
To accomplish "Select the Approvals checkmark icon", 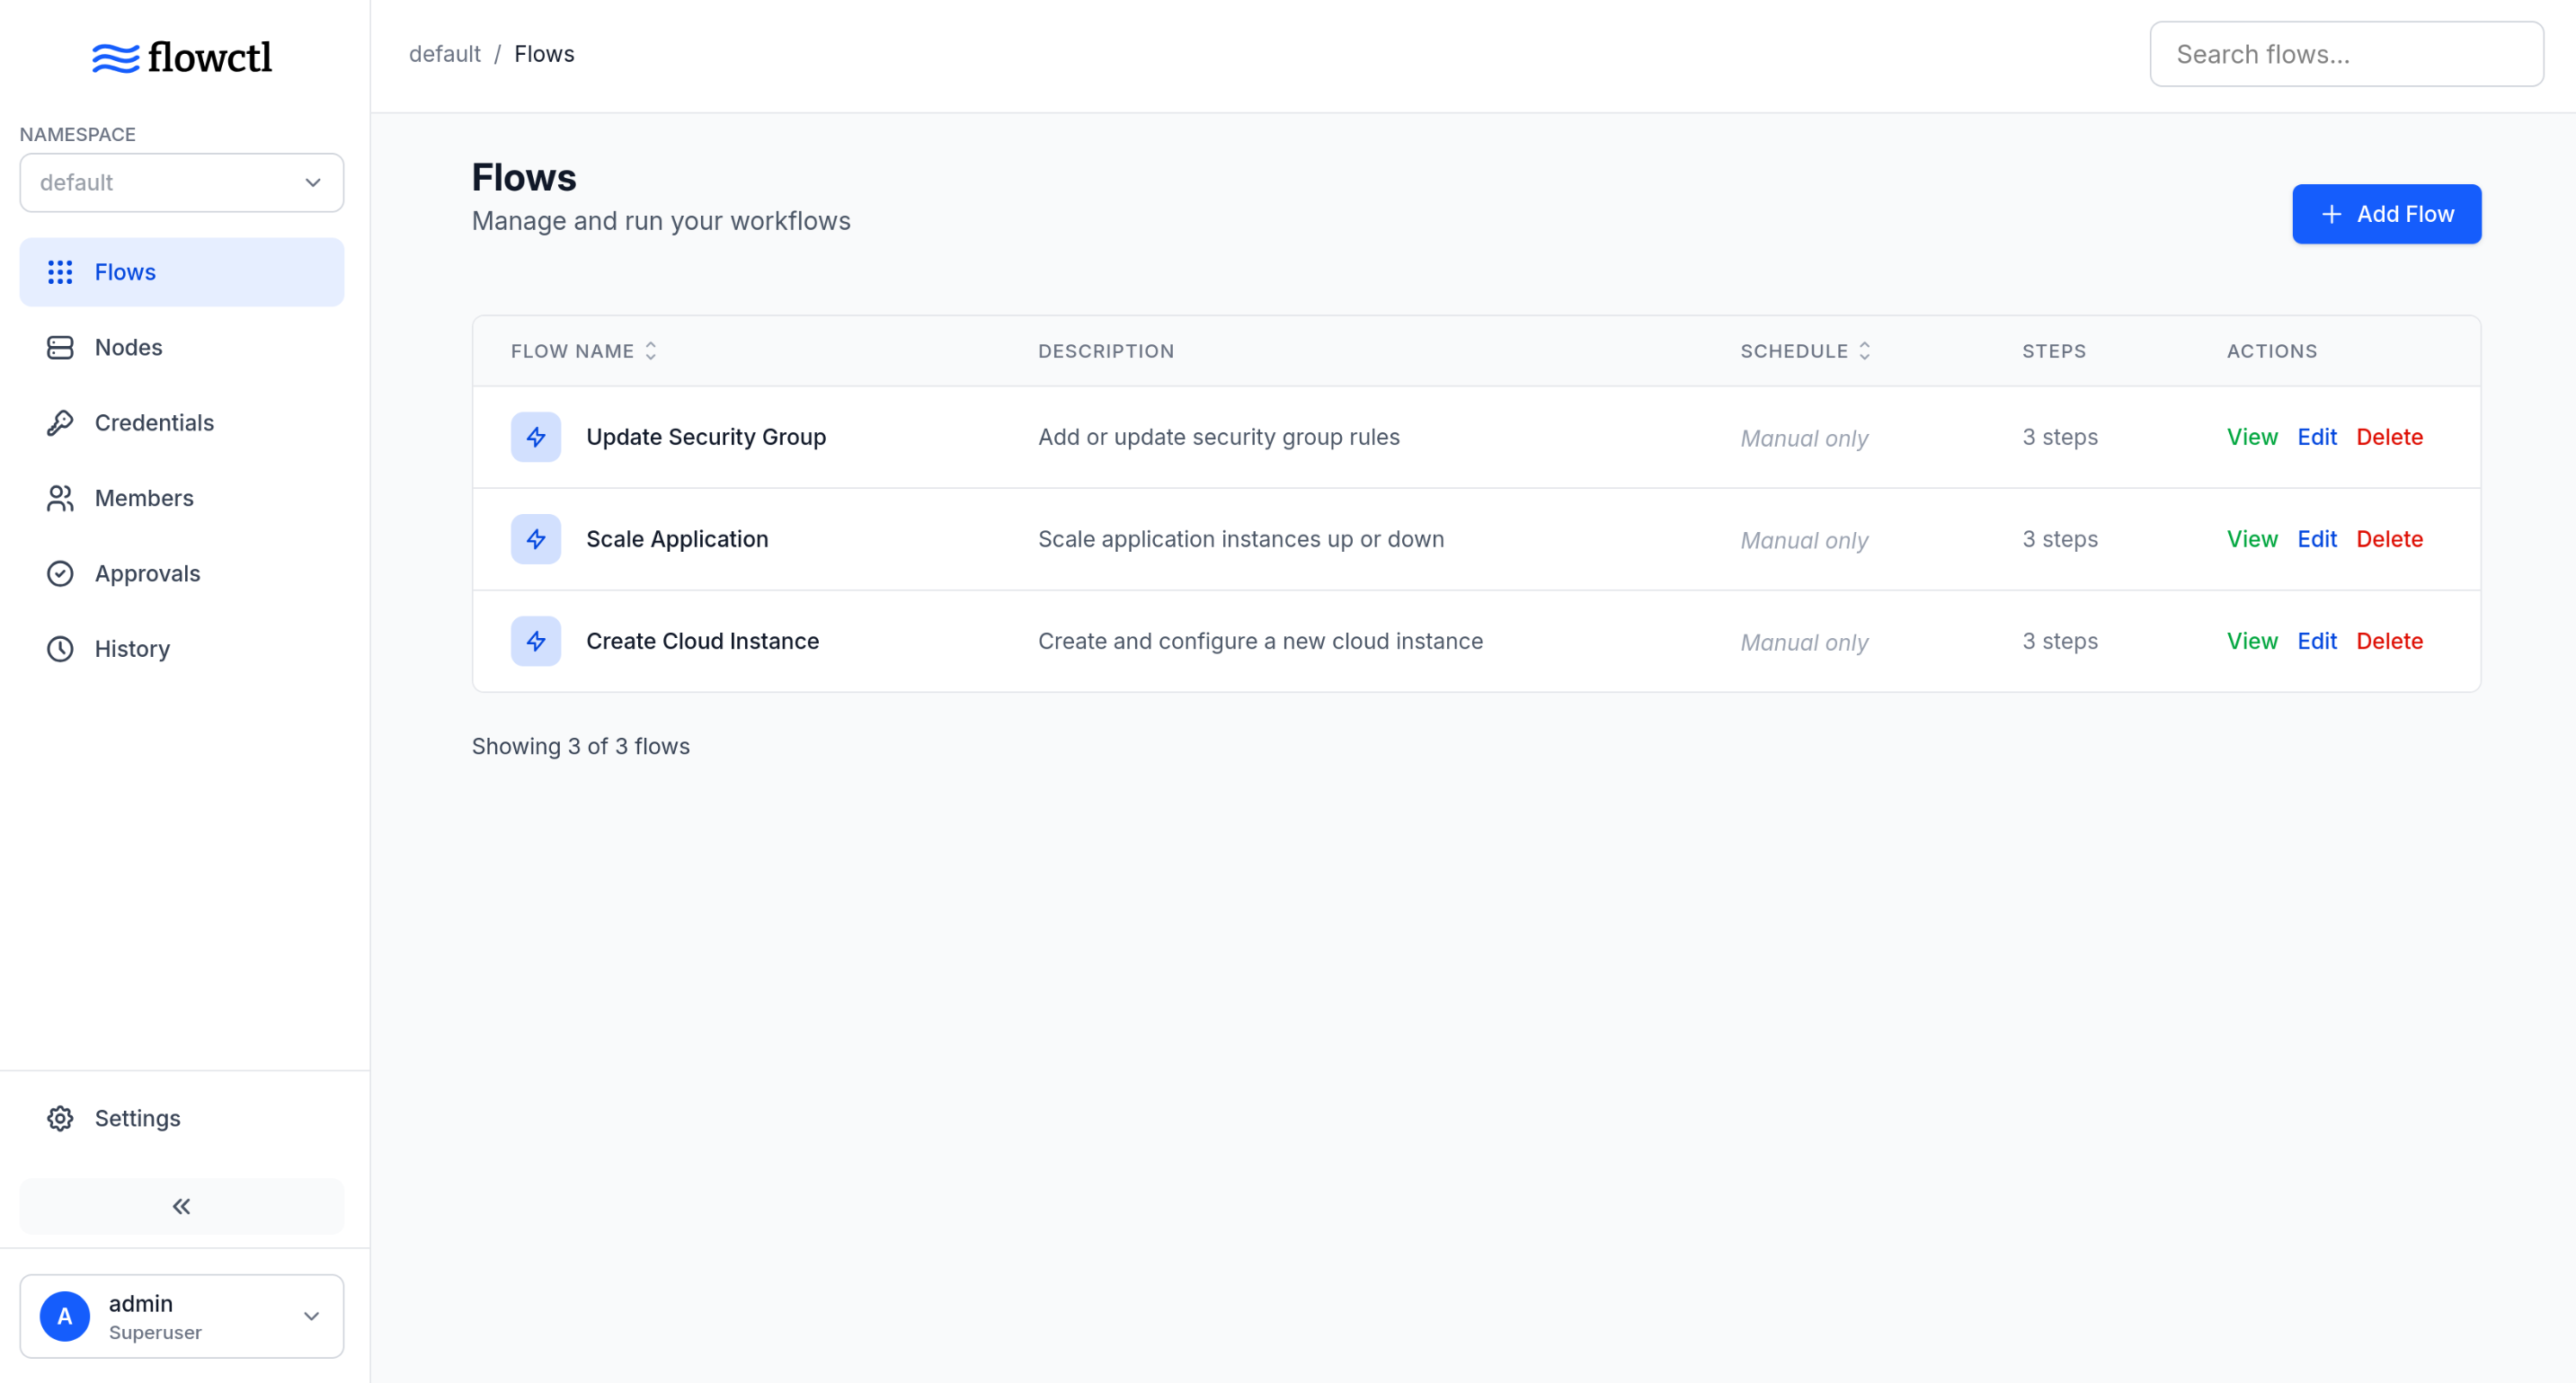I will click(x=60, y=573).
